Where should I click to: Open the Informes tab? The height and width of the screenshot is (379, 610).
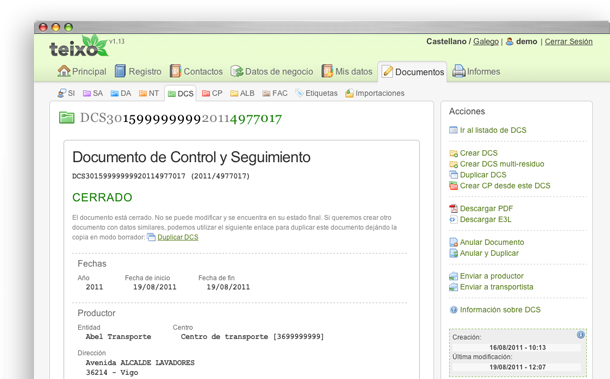pyautogui.click(x=476, y=72)
